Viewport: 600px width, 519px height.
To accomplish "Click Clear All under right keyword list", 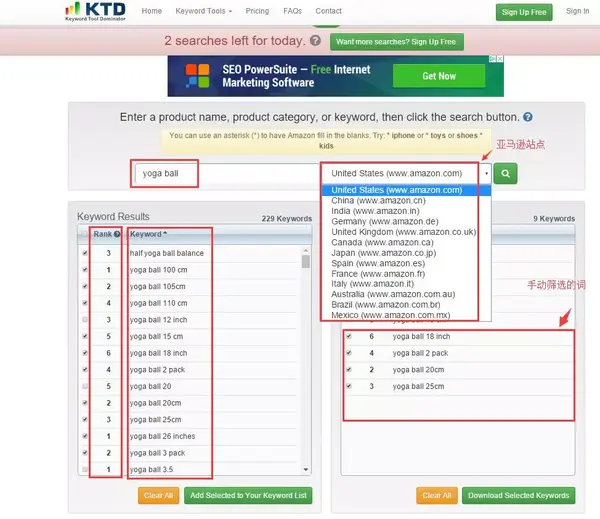I will click(x=437, y=495).
